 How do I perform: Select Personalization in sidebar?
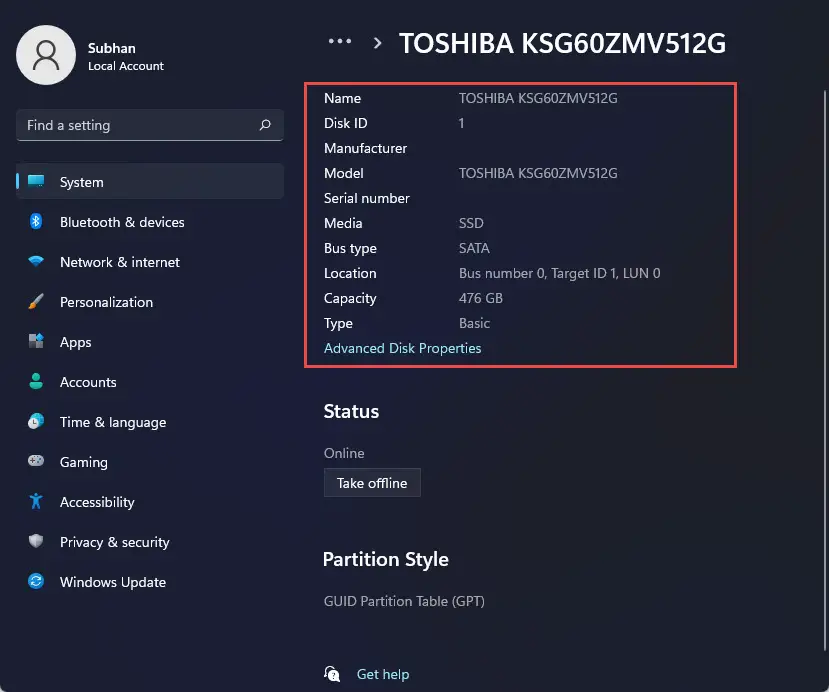click(x=150, y=302)
